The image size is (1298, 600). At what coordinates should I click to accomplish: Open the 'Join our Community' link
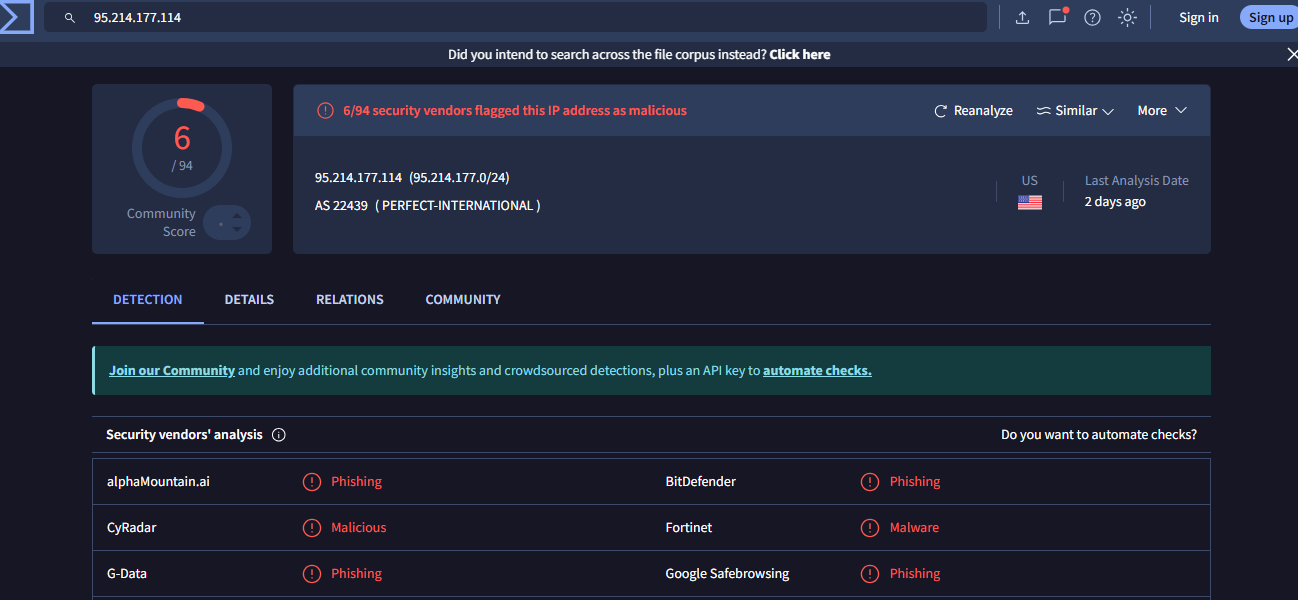click(172, 371)
